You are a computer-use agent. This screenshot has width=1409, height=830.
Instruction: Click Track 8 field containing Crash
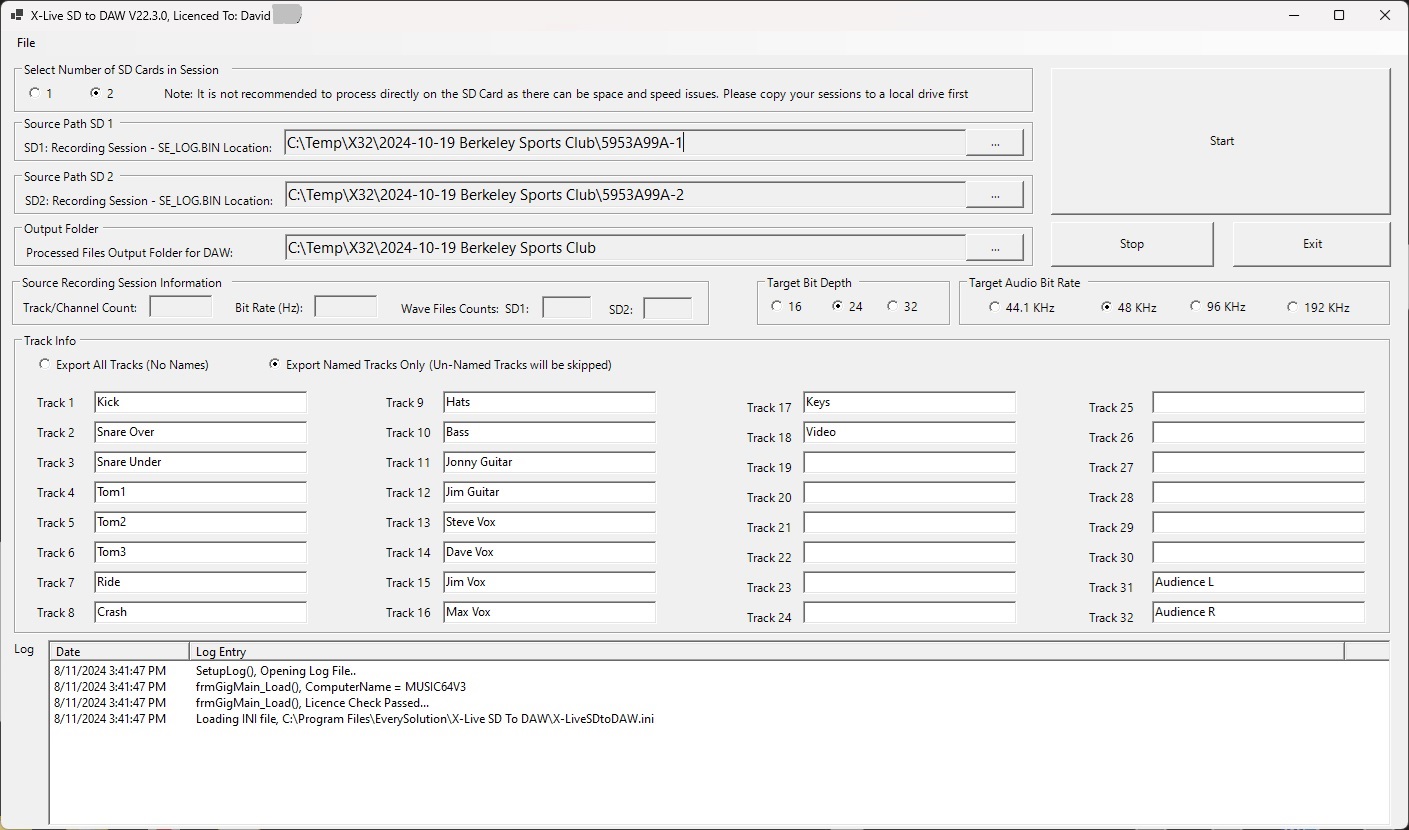point(200,612)
